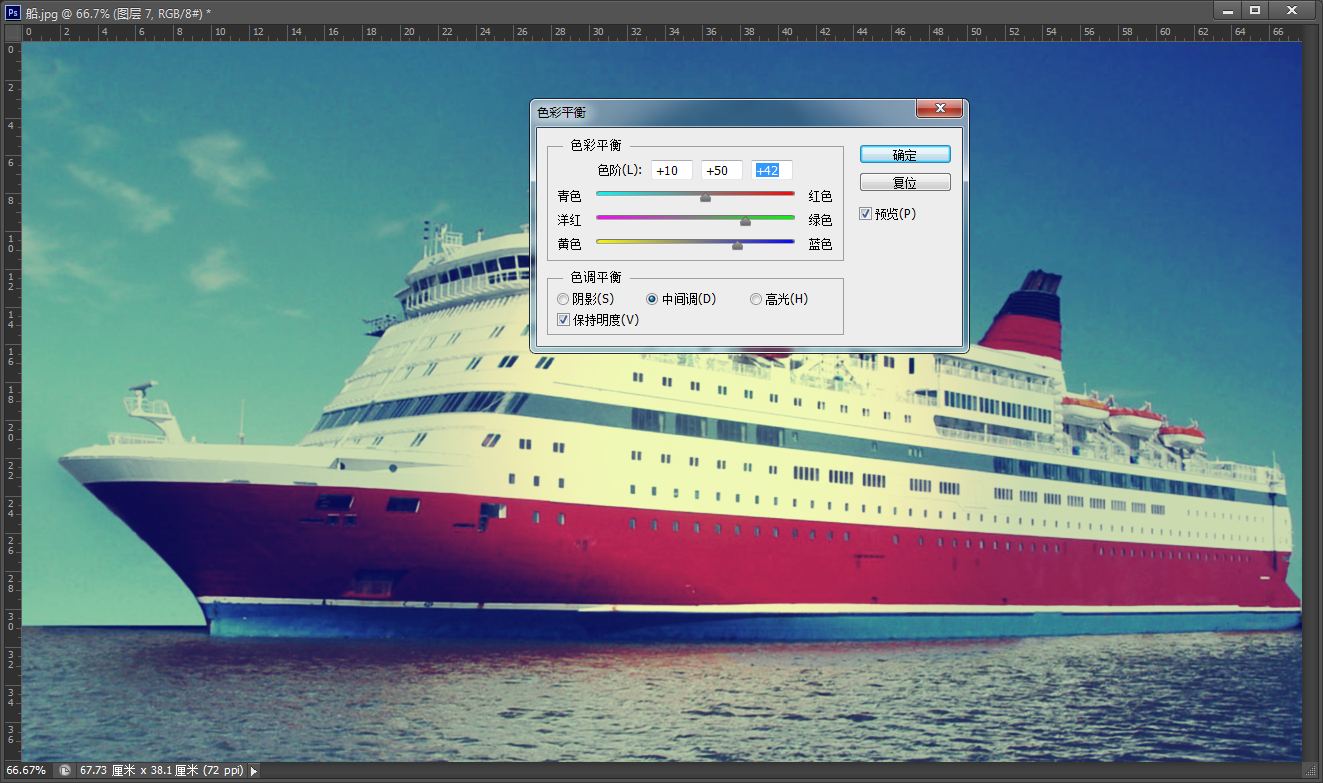Open the status bar options arrow

point(253,770)
